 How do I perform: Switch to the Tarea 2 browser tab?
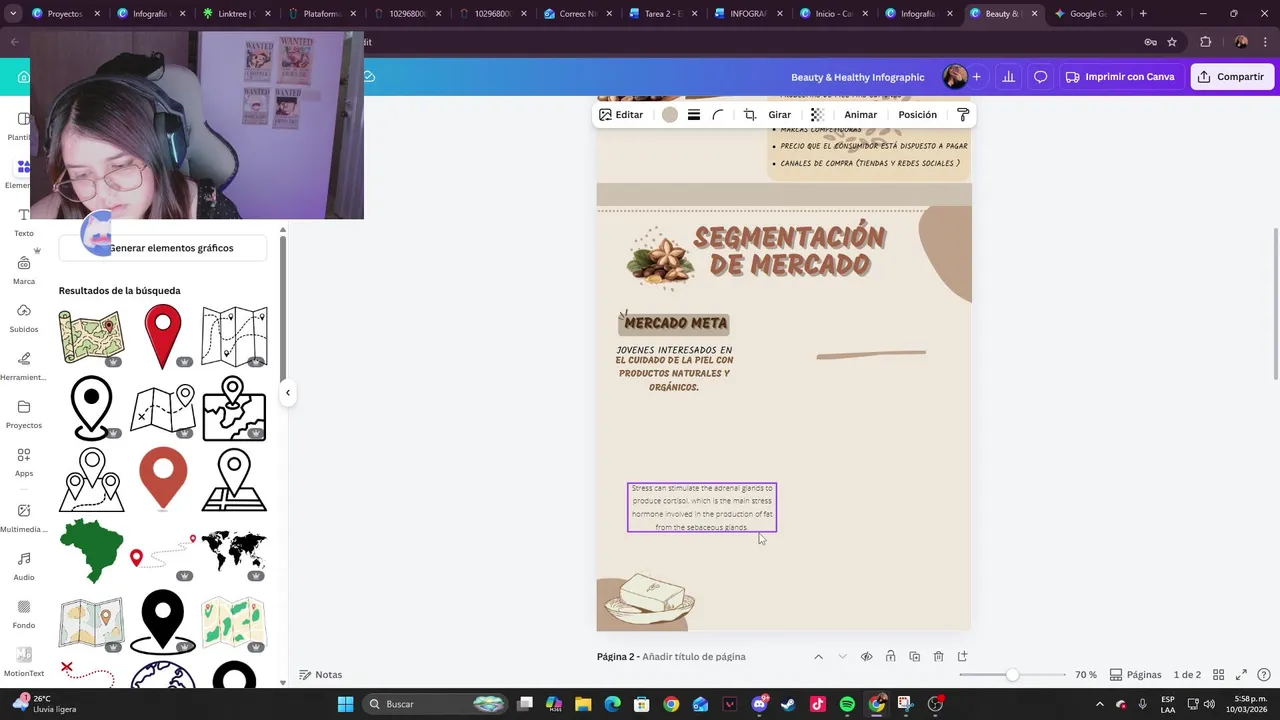coord(661,14)
